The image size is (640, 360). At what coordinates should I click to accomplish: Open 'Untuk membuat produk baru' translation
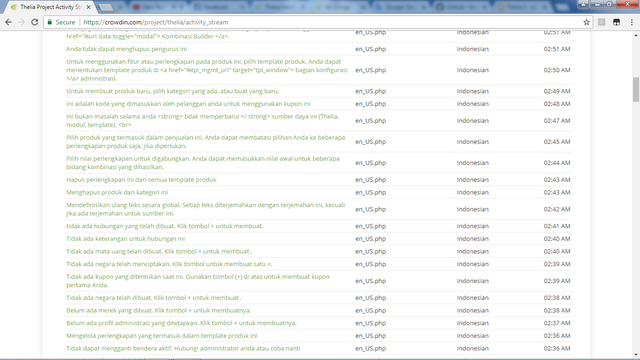click(173, 91)
